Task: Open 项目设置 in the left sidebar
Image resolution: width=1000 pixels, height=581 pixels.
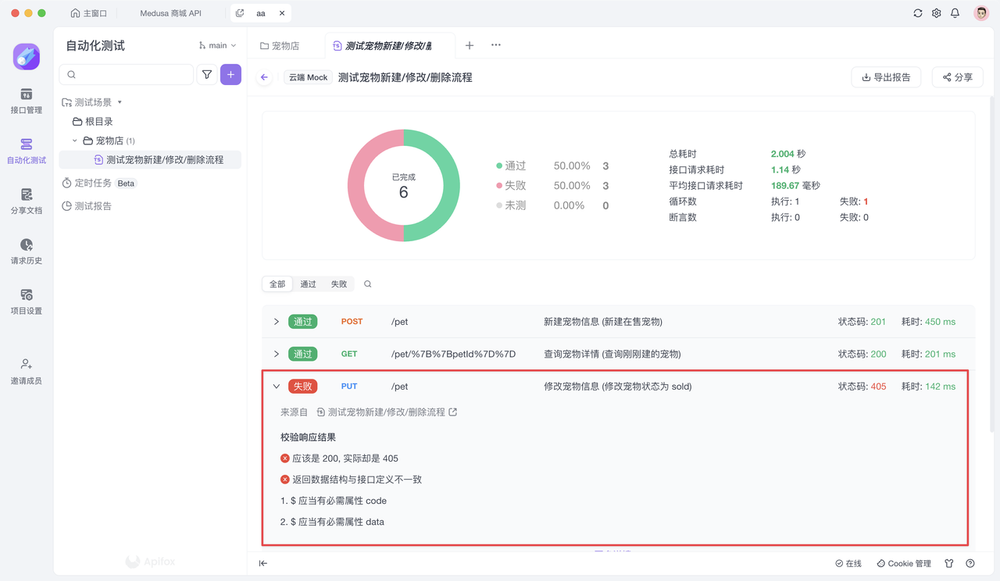Action: [26, 300]
